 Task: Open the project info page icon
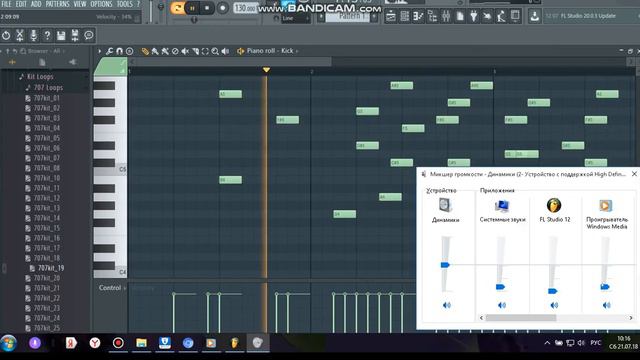click(460, 16)
